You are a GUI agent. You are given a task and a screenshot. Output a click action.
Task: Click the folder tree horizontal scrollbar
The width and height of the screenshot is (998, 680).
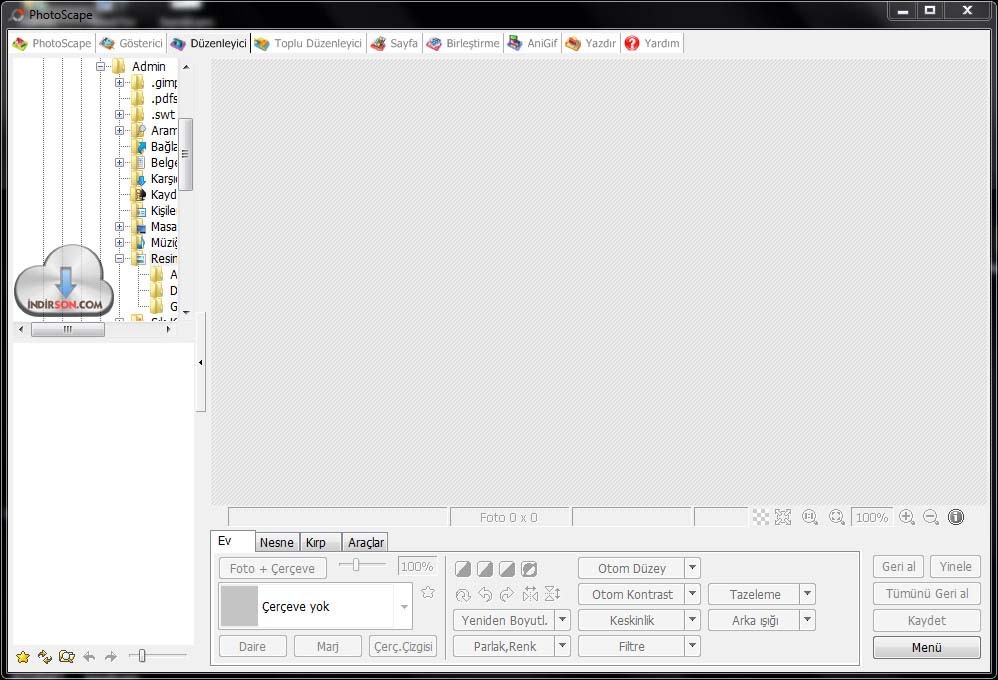[94, 329]
